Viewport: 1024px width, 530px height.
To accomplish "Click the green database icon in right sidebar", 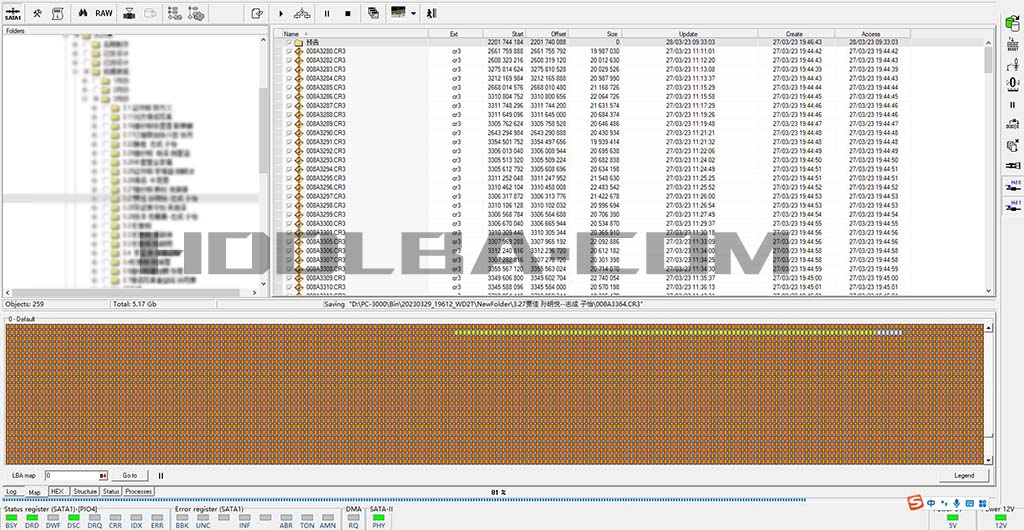I will 1013,24.
